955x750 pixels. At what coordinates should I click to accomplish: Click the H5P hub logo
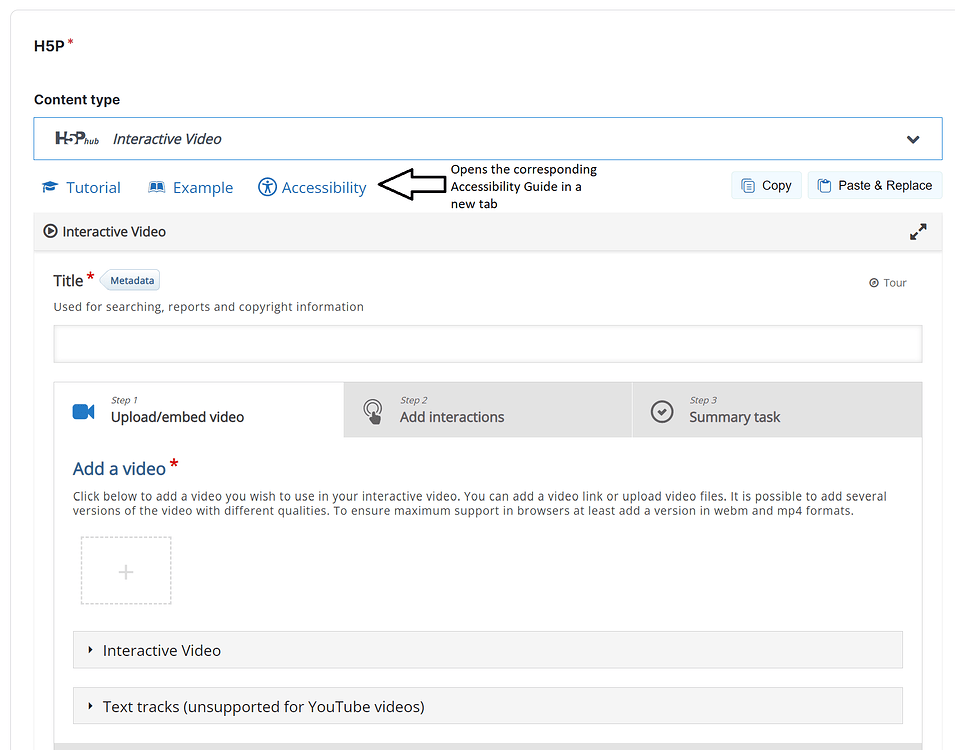pyautogui.click(x=77, y=138)
